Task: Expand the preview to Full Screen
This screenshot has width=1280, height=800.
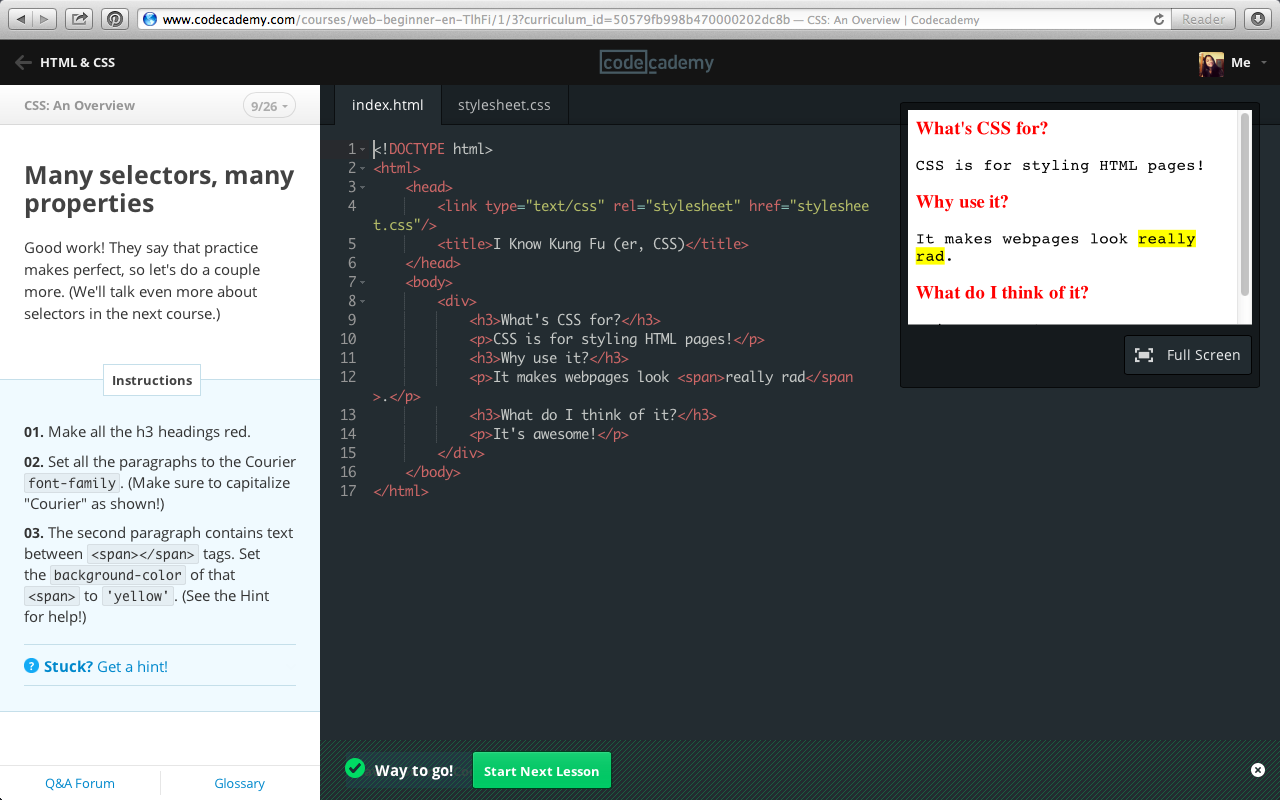Action: pyautogui.click(x=1187, y=354)
